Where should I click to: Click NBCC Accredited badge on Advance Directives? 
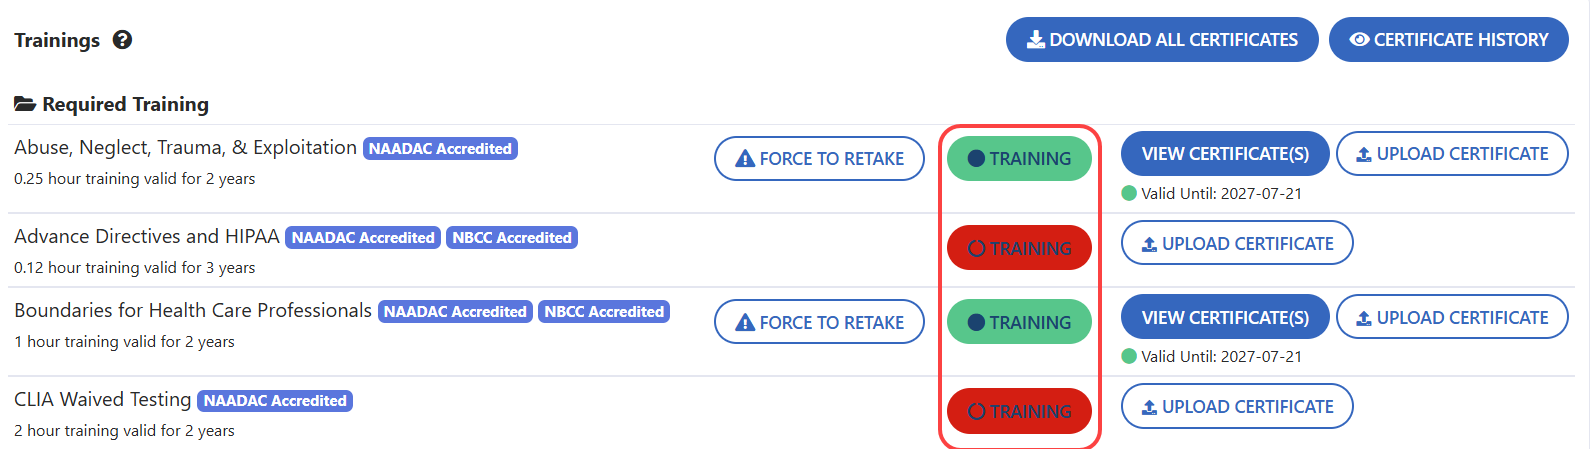[x=512, y=238]
